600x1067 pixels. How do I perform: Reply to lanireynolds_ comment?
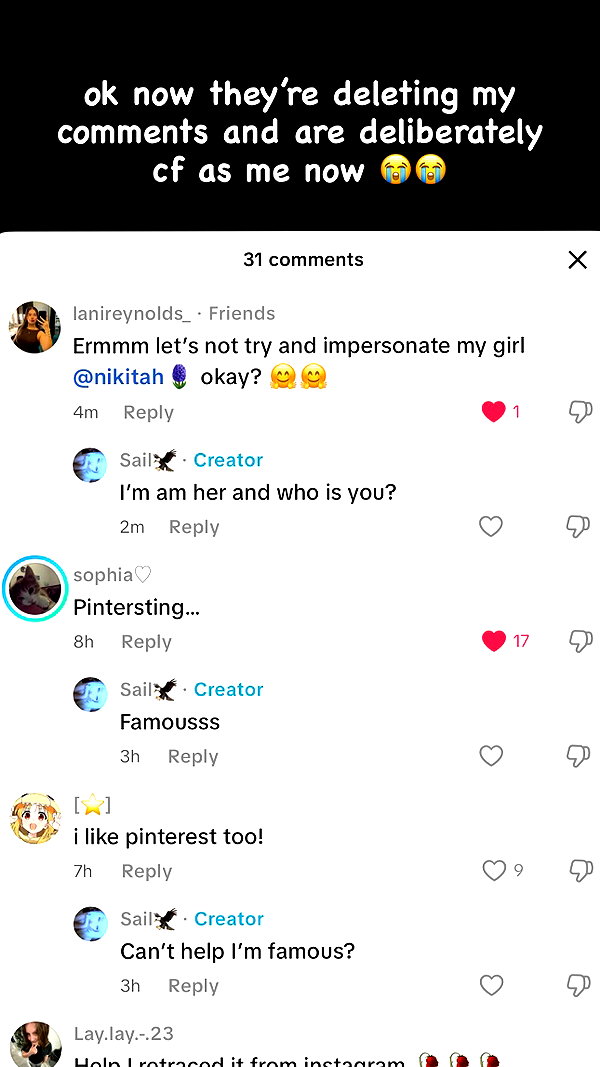[148, 412]
